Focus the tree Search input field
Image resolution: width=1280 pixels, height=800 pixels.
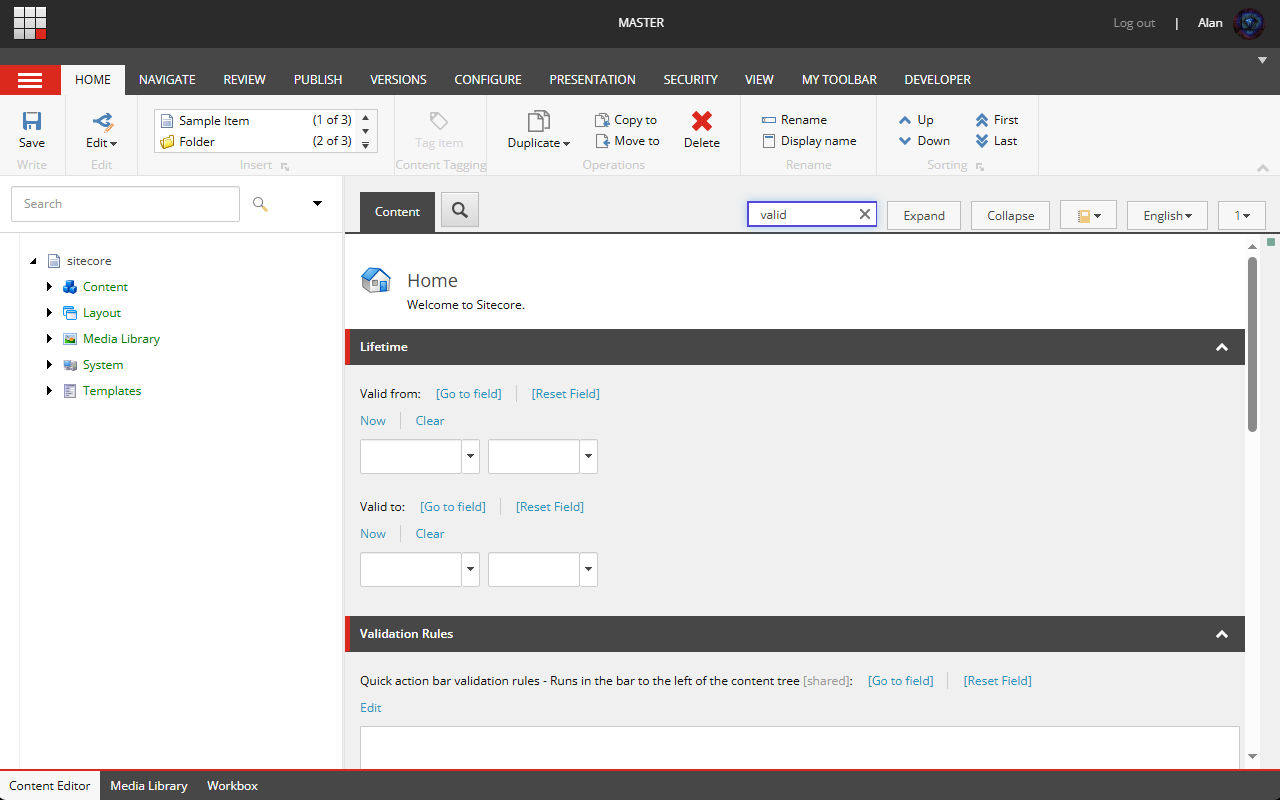point(125,204)
